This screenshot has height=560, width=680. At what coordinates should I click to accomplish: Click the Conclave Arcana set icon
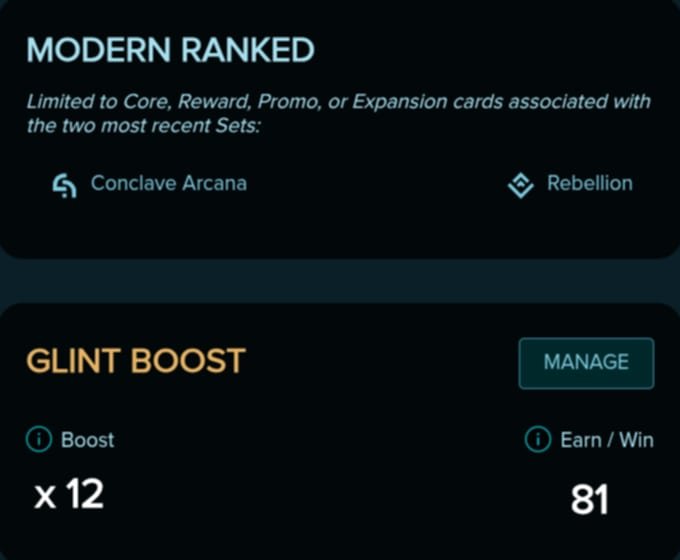(65, 185)
